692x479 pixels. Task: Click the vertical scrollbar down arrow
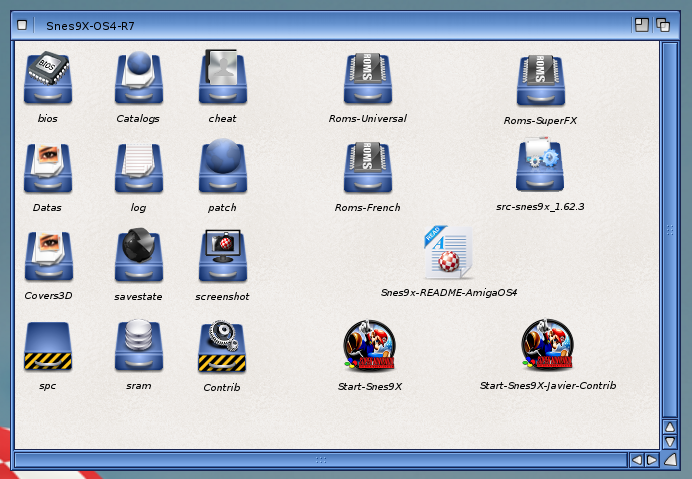[x=670, y=442]
